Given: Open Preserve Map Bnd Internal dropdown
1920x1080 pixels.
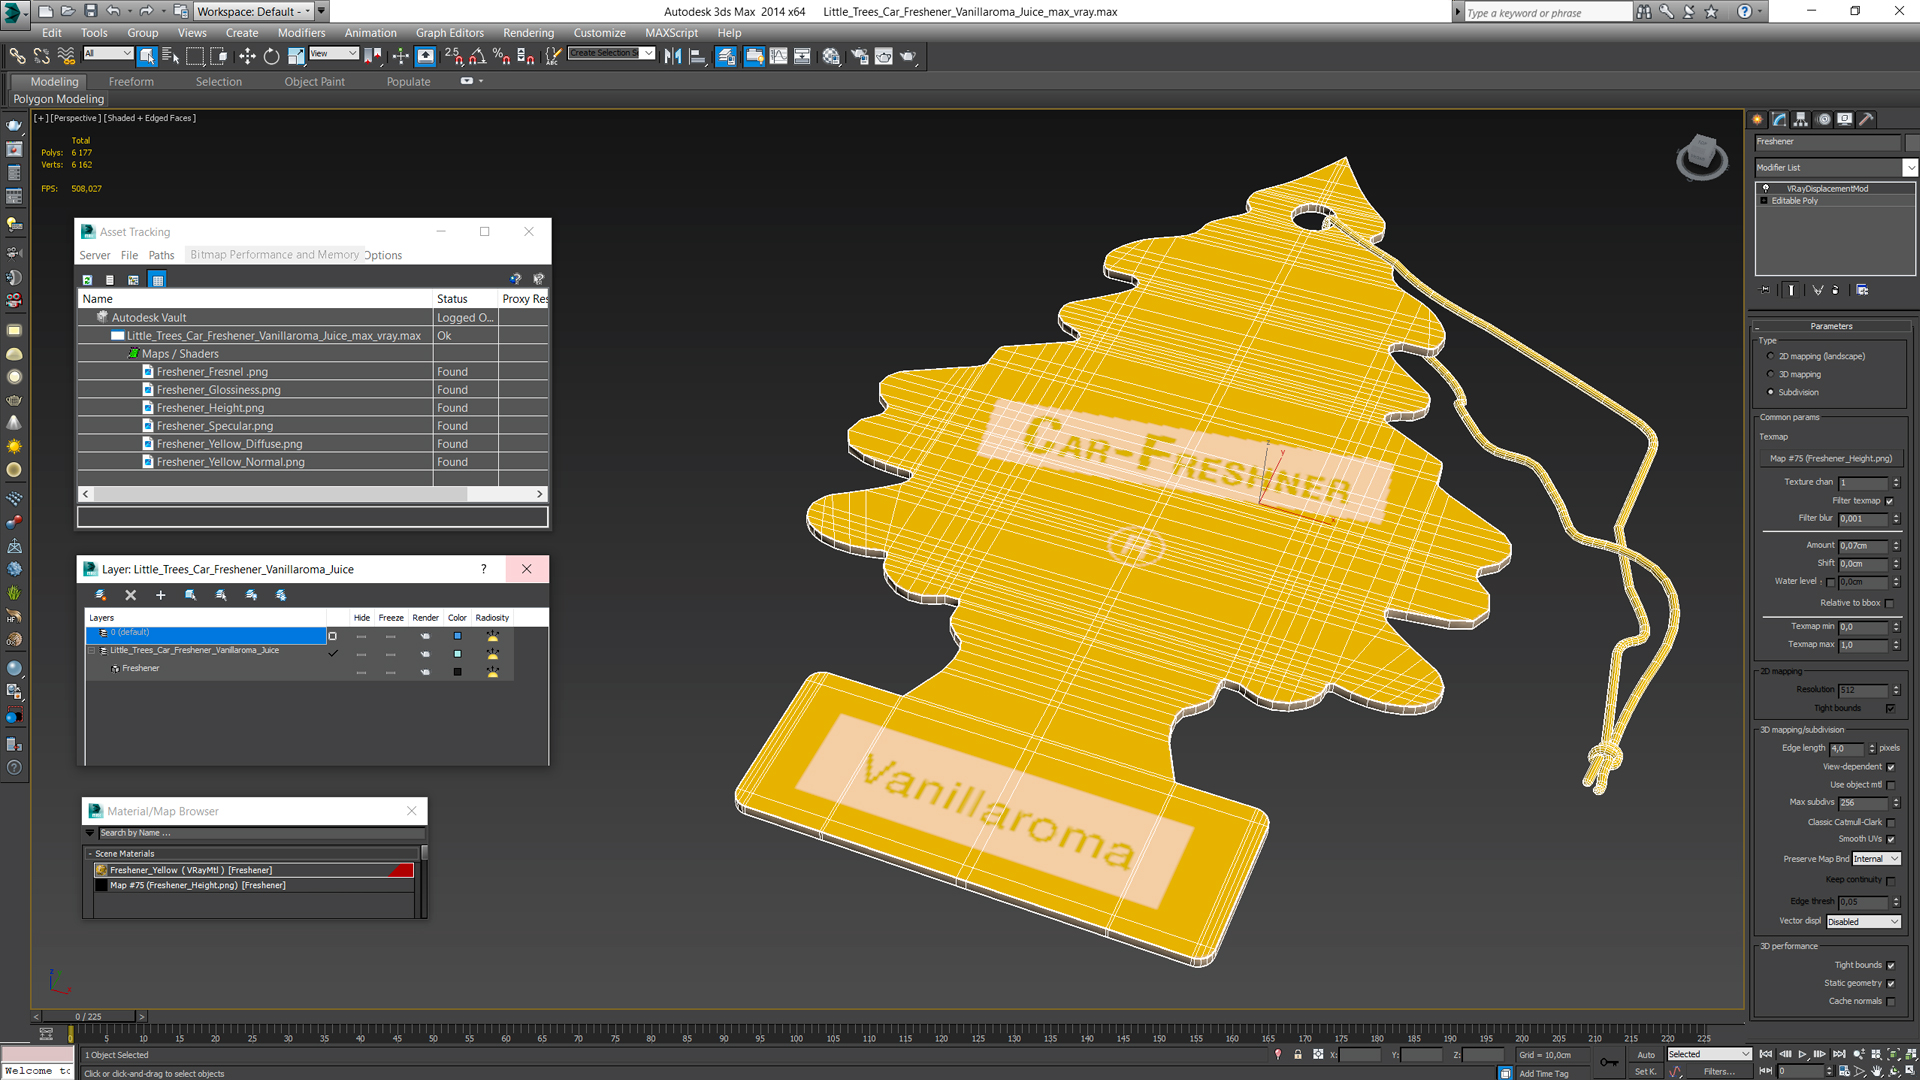Looking at the screenshot, I should 1876,859.
